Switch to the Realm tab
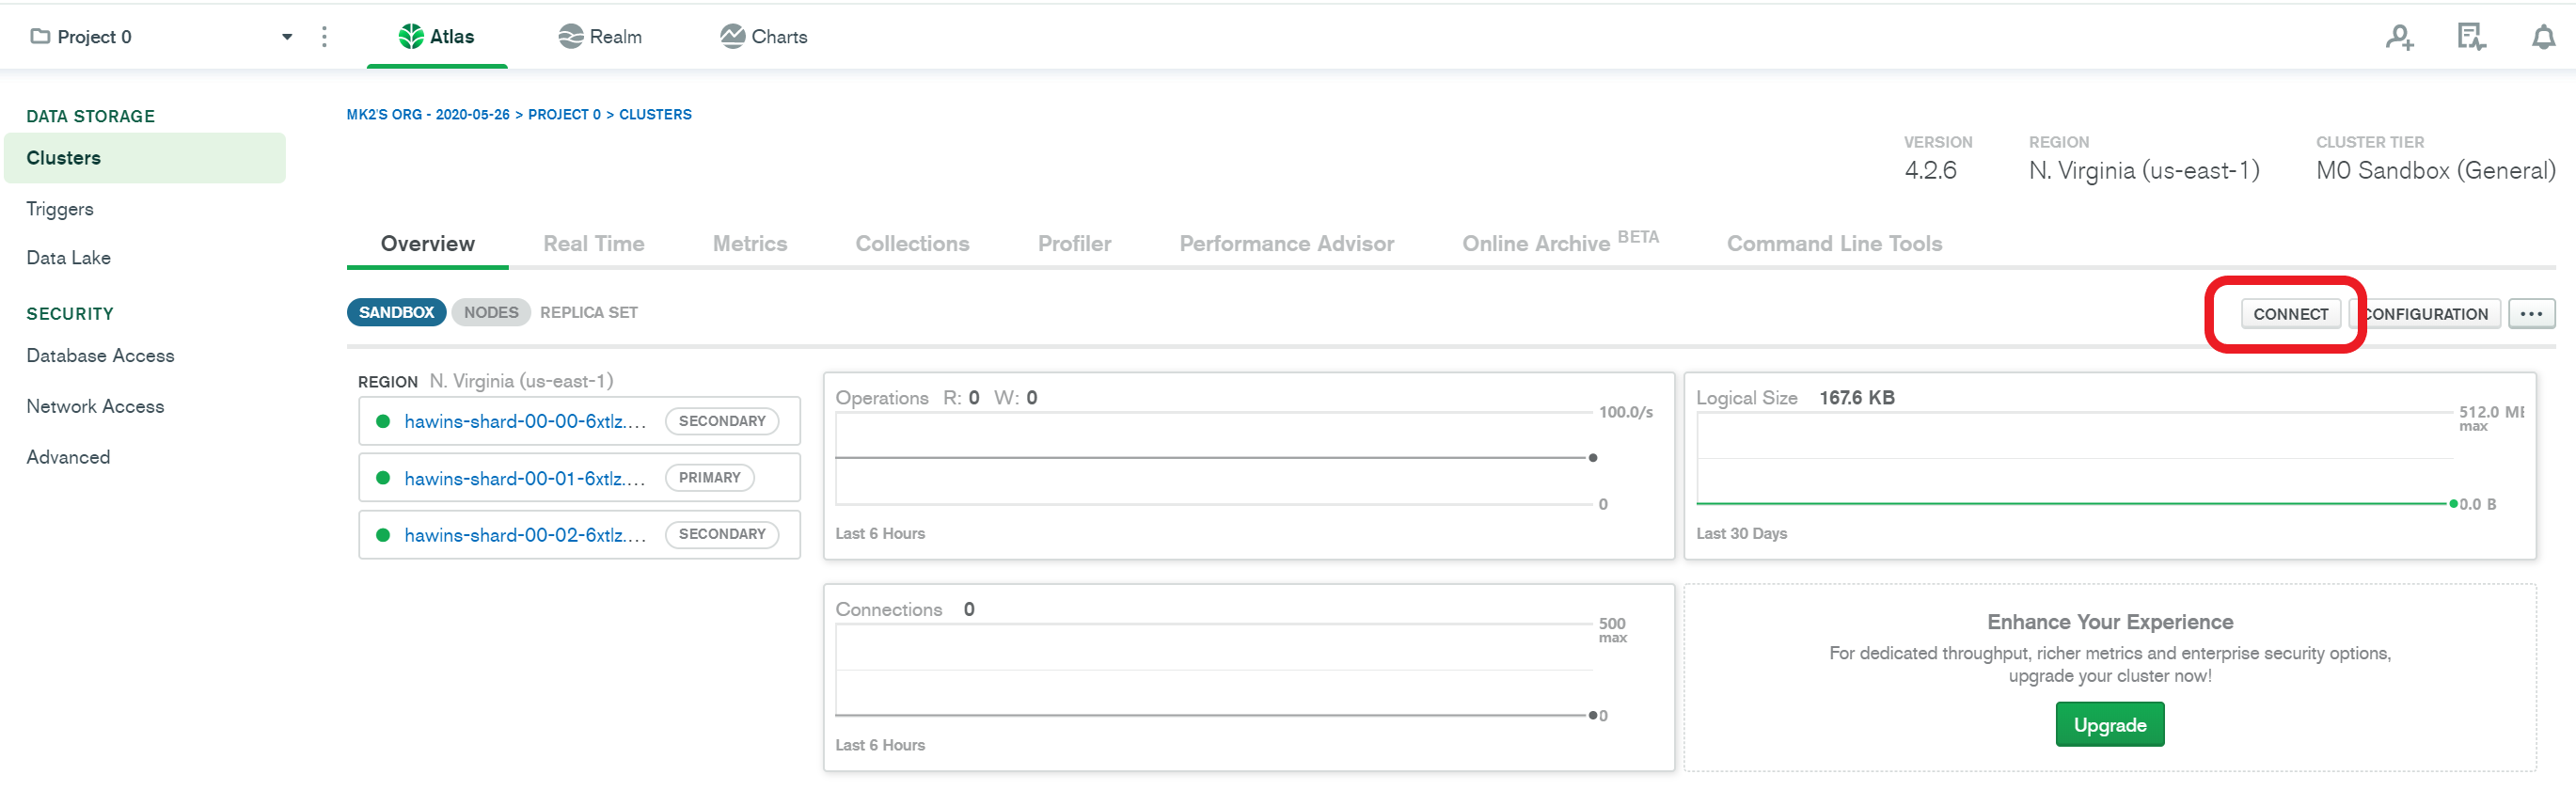2576x806 pixels. click(600, 37)
